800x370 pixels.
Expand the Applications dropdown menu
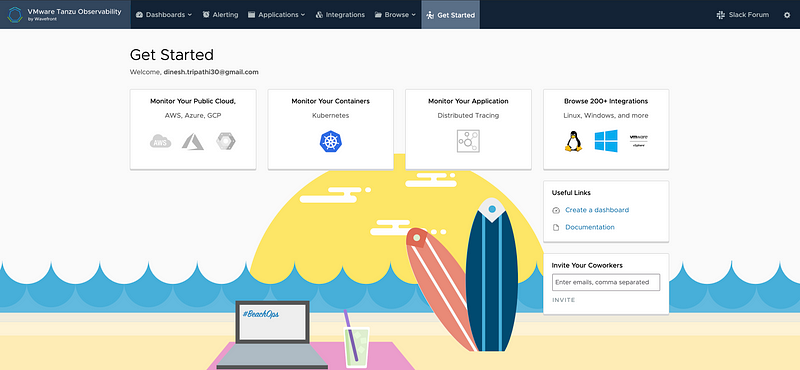(276, 15)
